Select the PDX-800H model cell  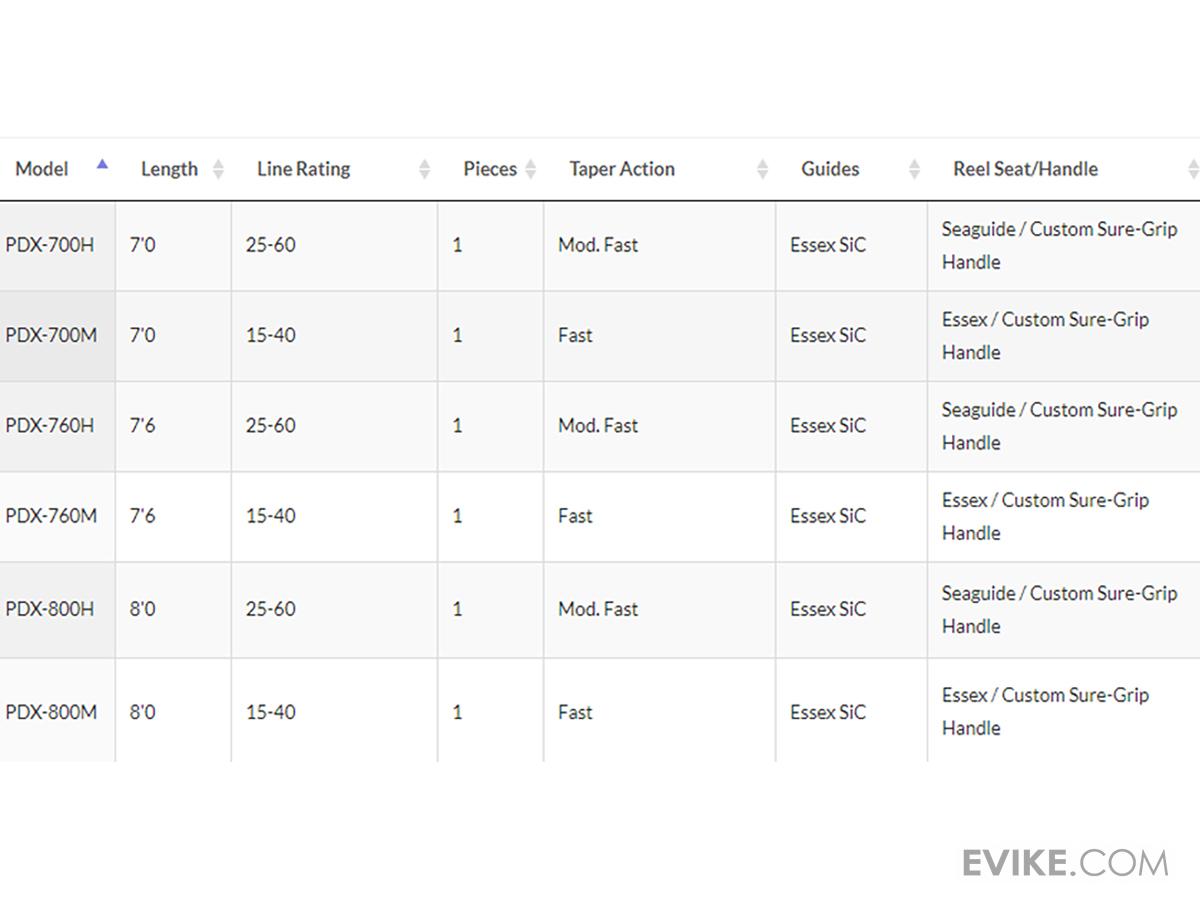click(50, 609)
